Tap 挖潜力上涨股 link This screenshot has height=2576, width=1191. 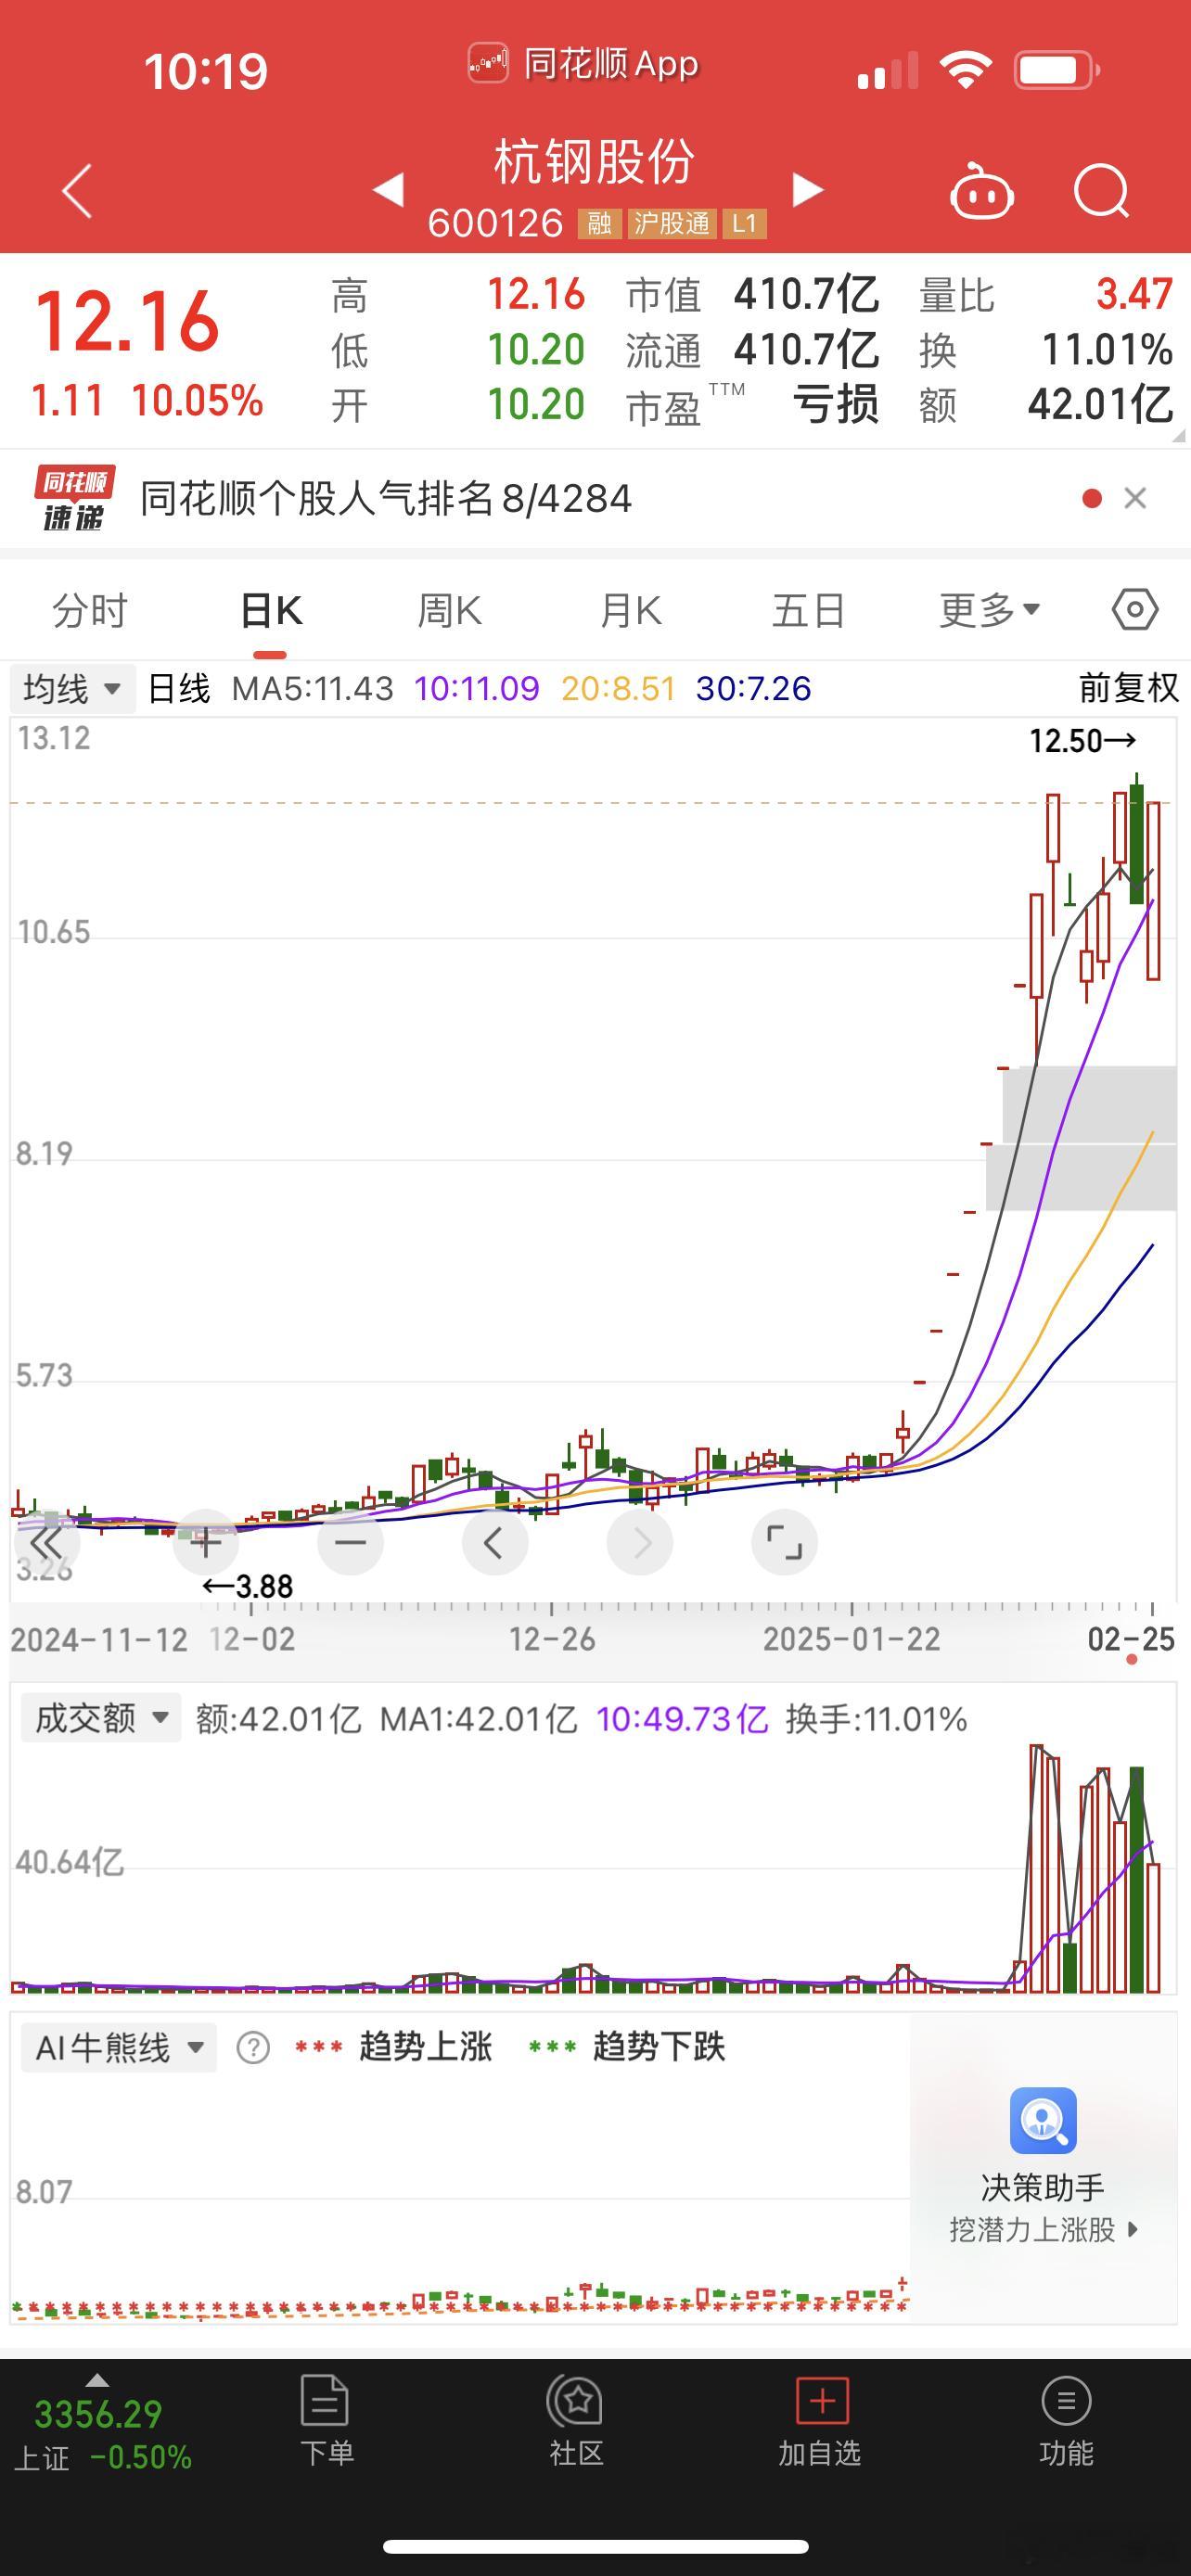point(1043,2230)
